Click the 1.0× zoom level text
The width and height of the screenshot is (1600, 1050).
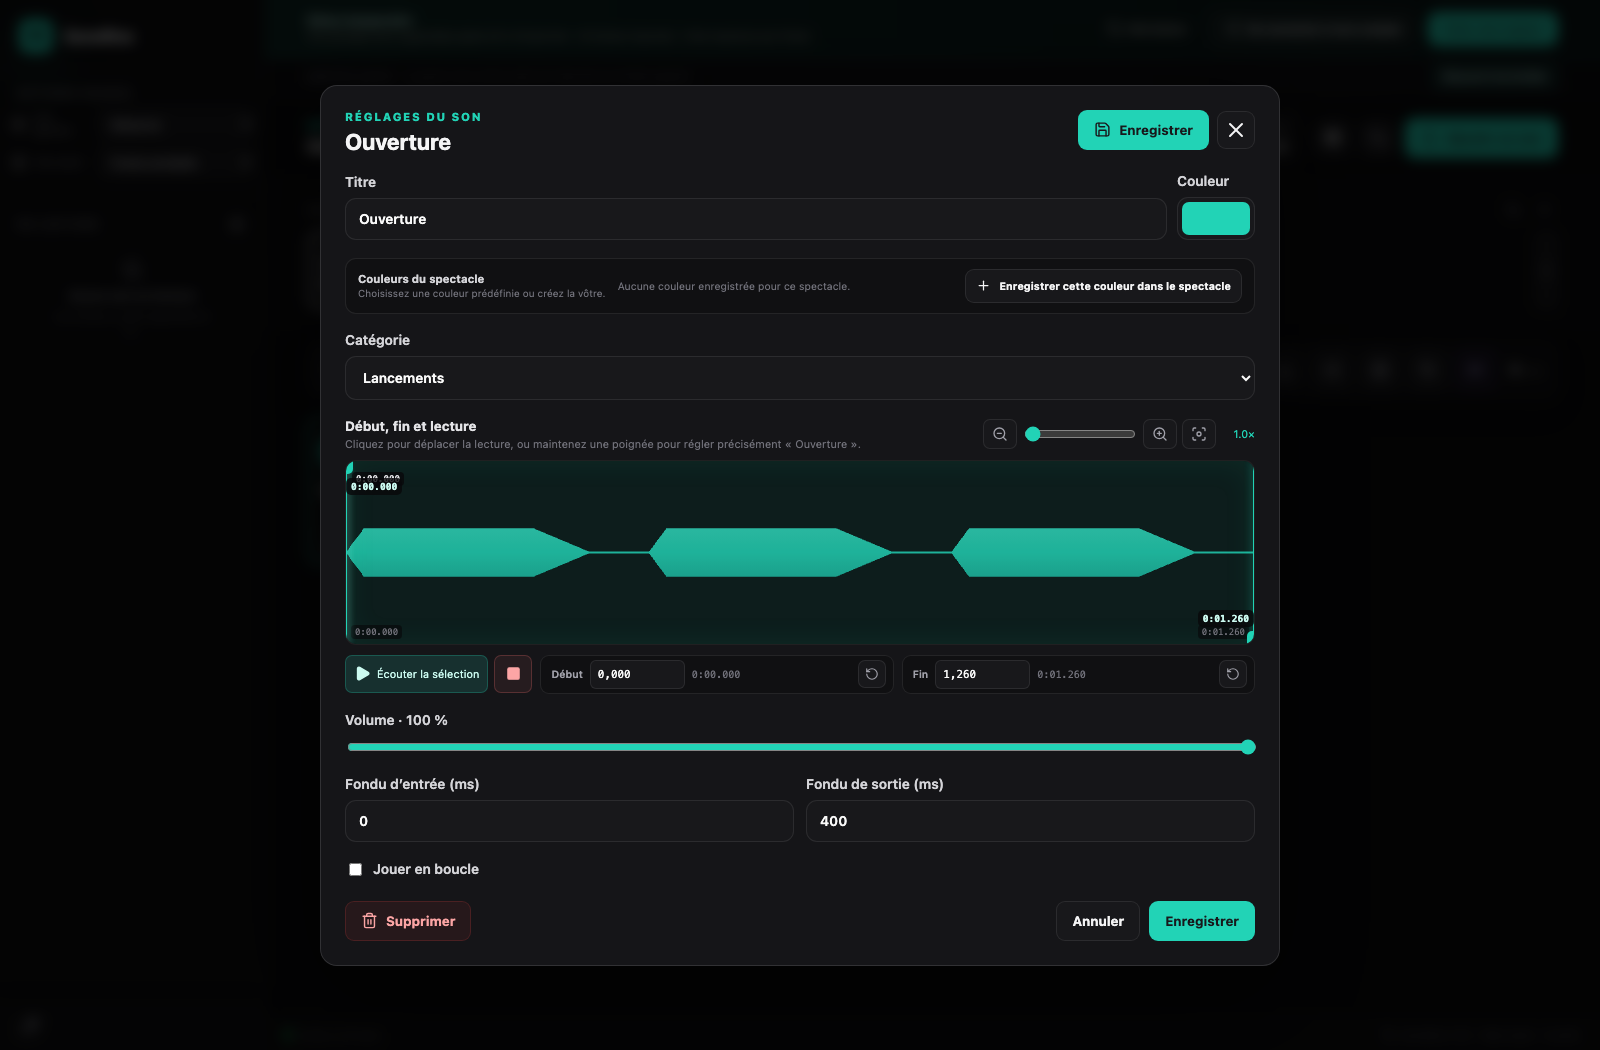1243,434
